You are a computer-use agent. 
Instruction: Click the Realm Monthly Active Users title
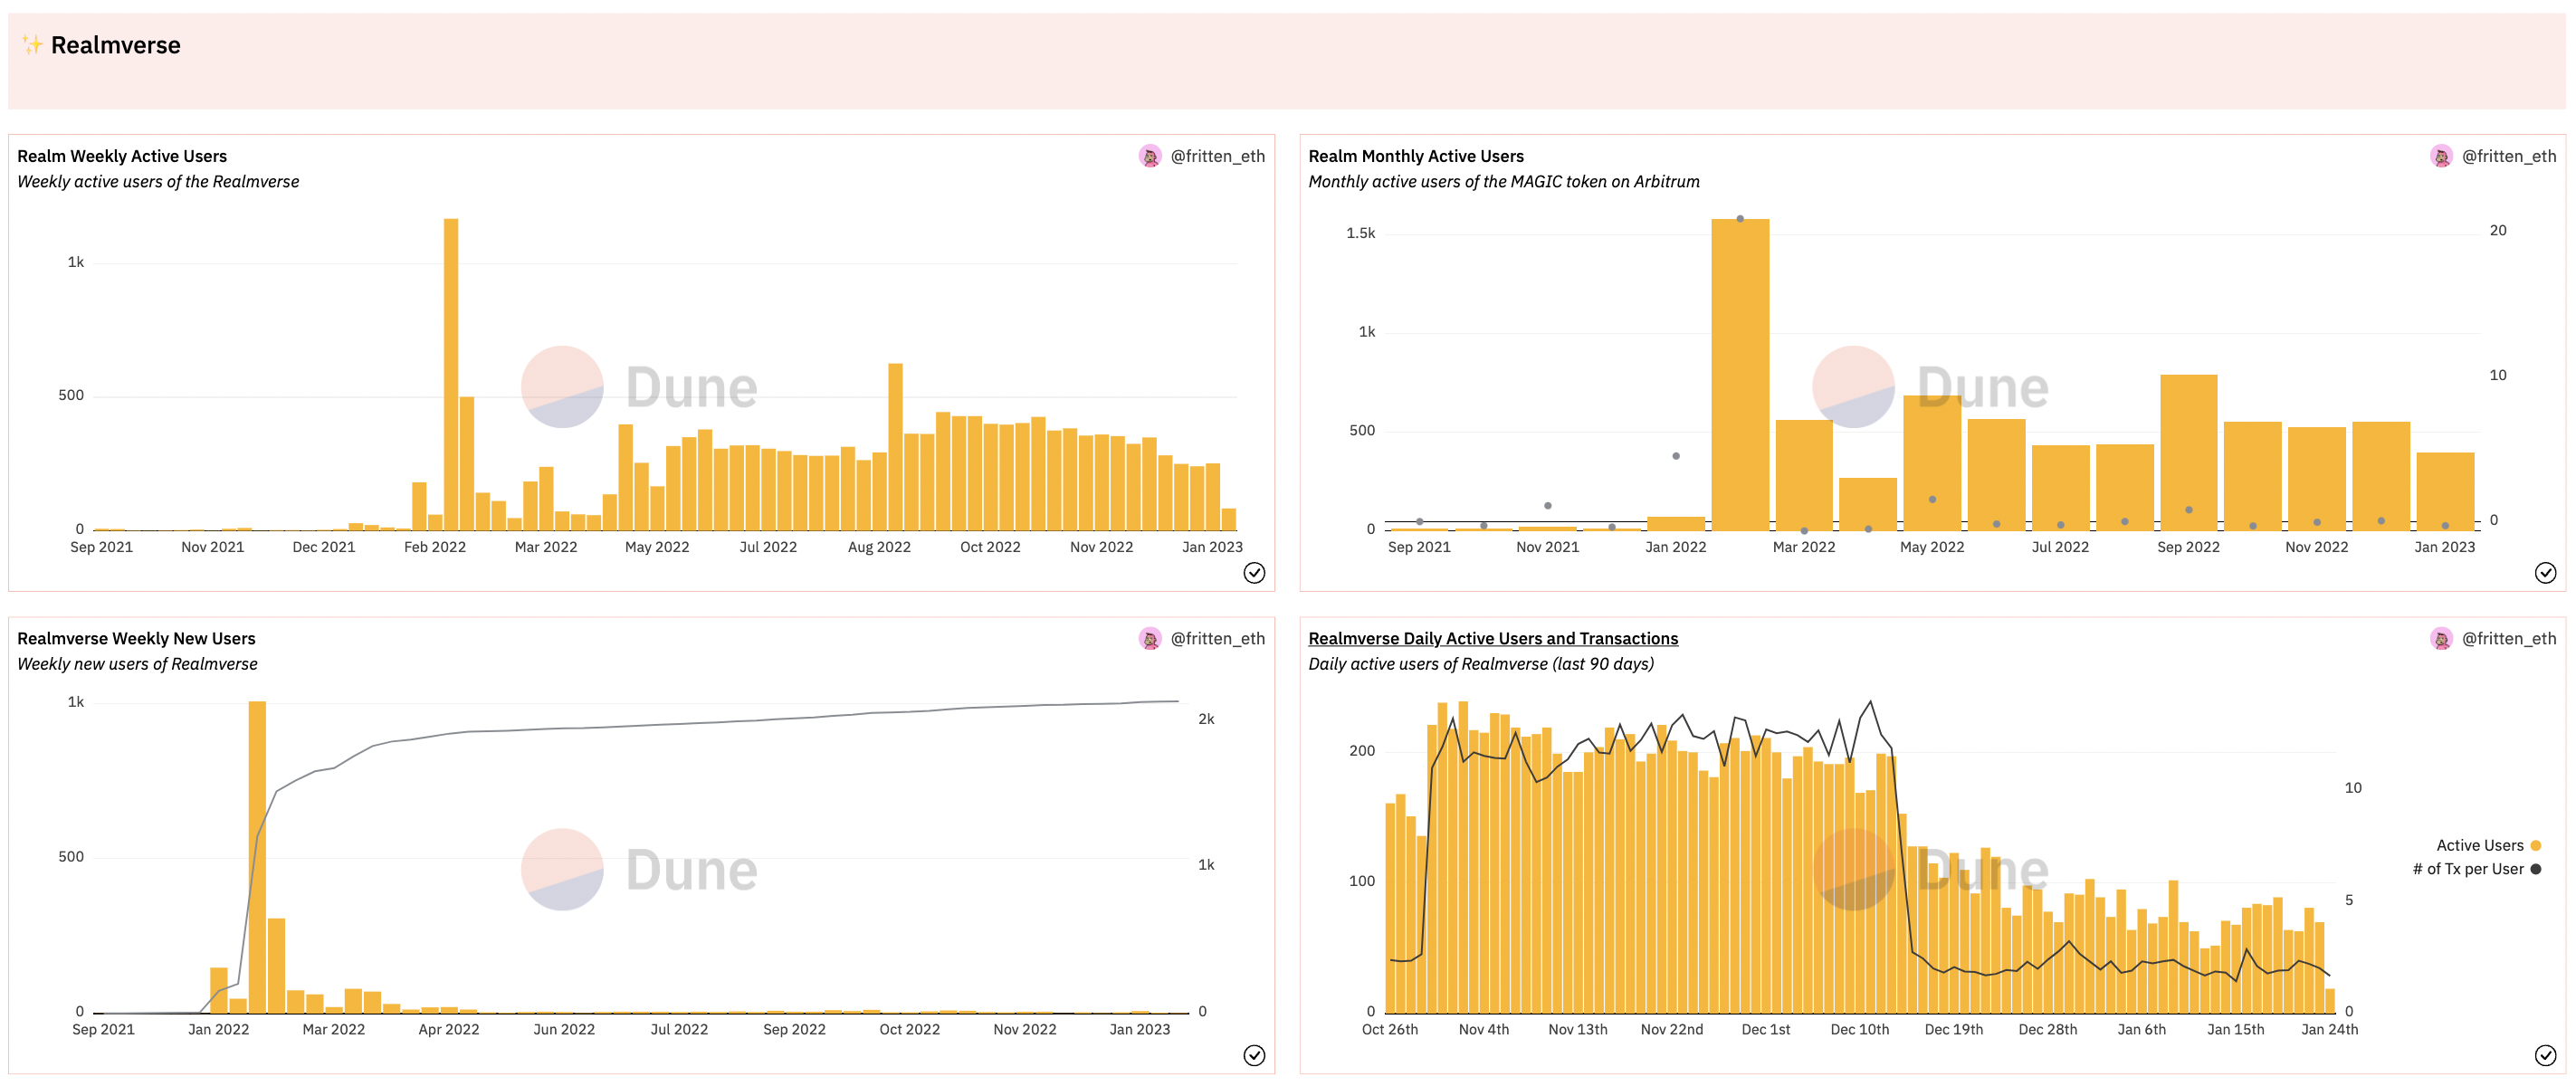(1416, 156)
